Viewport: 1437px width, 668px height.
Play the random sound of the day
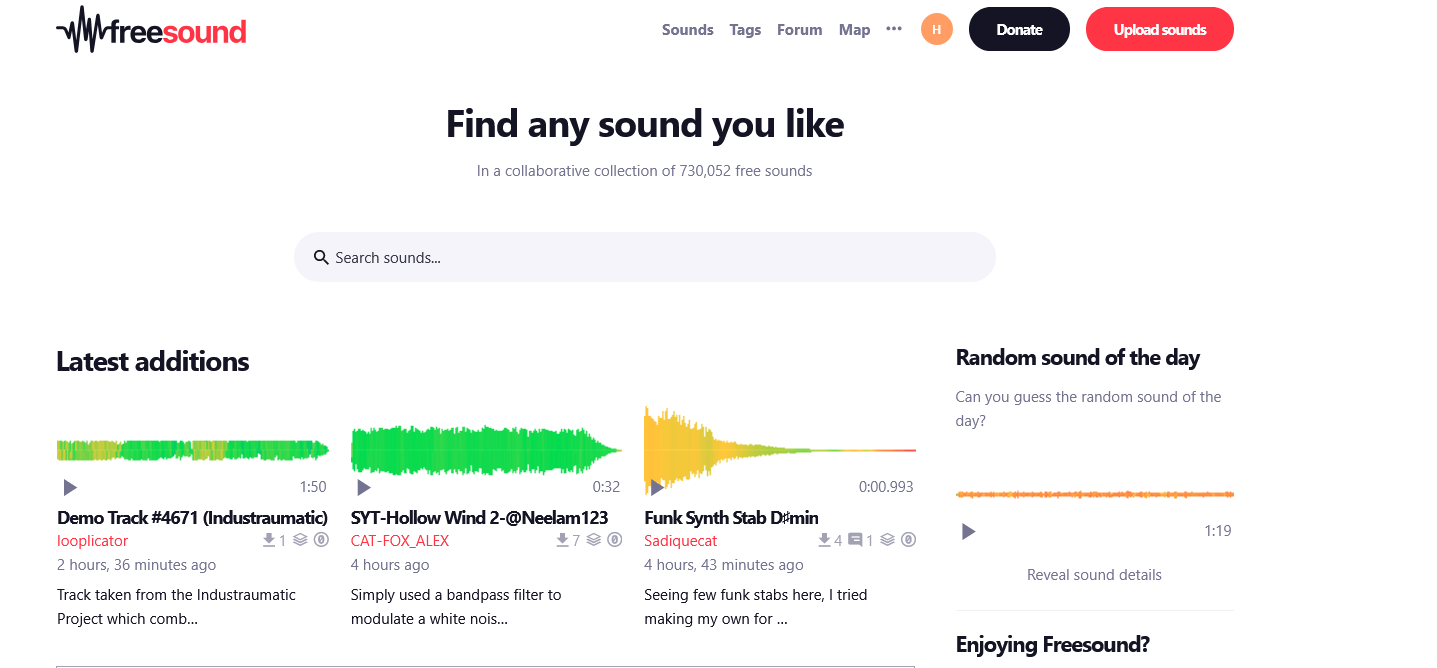[968, 532]
